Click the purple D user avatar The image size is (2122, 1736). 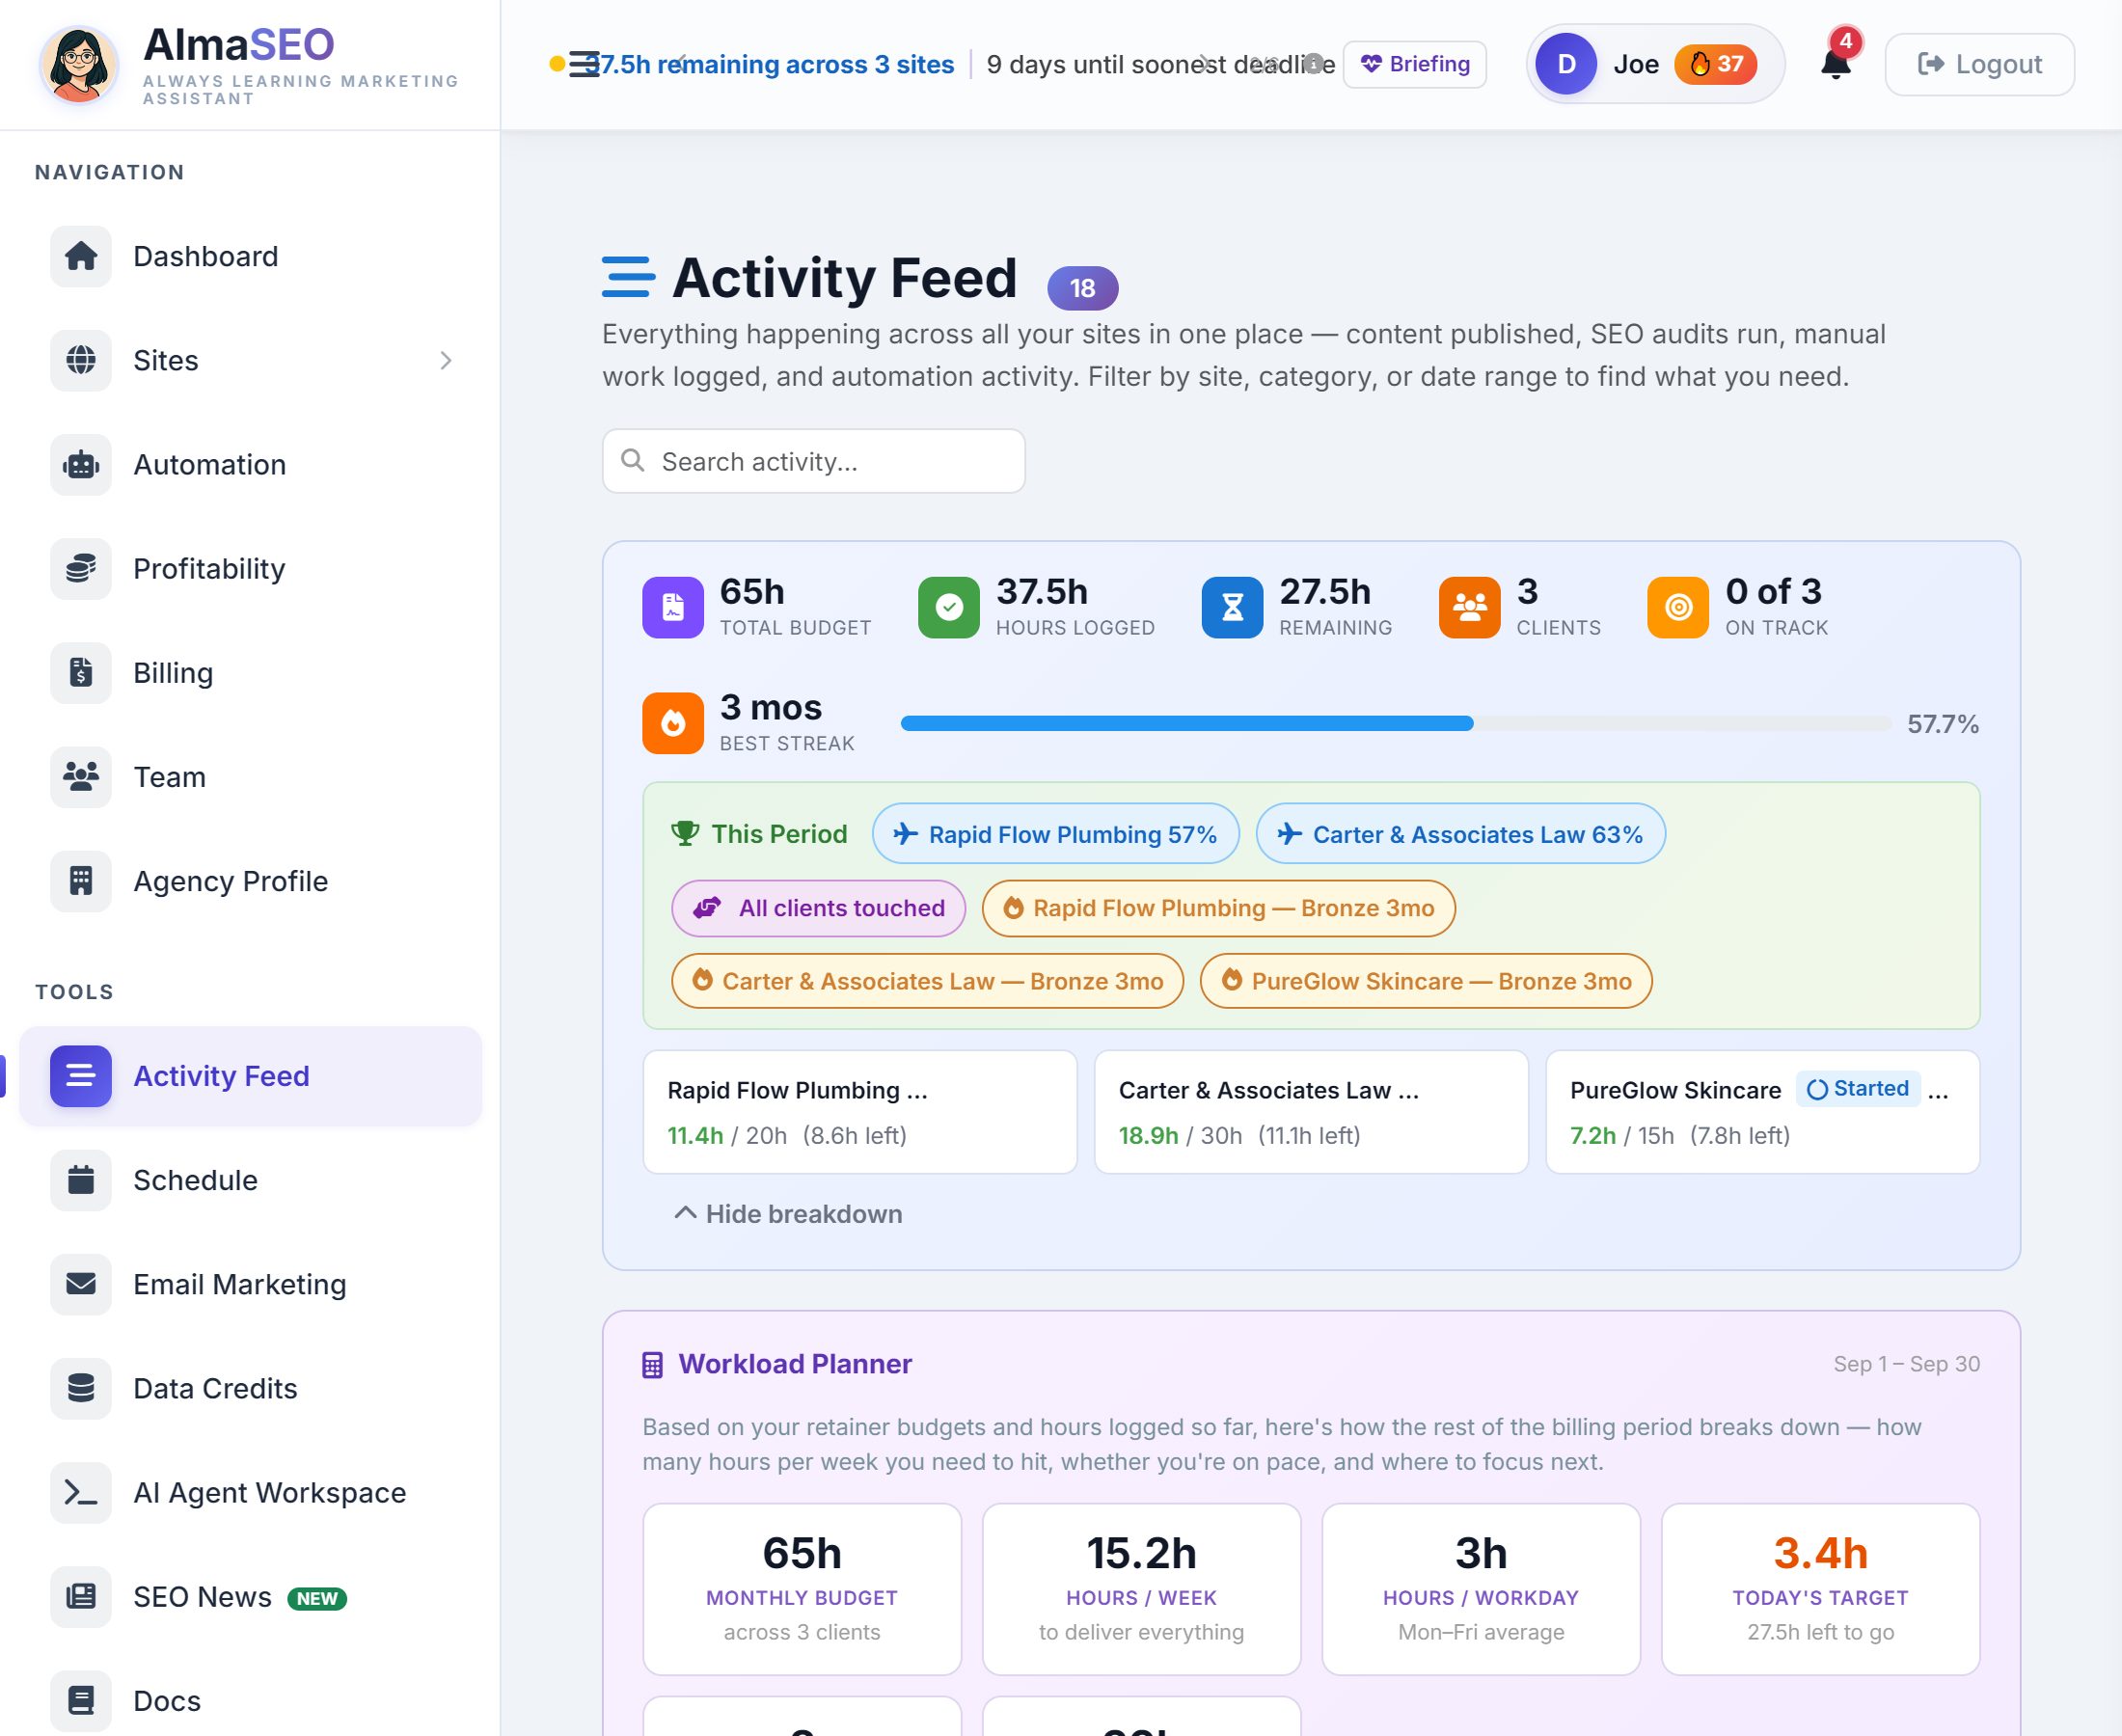coord(1566,64)
